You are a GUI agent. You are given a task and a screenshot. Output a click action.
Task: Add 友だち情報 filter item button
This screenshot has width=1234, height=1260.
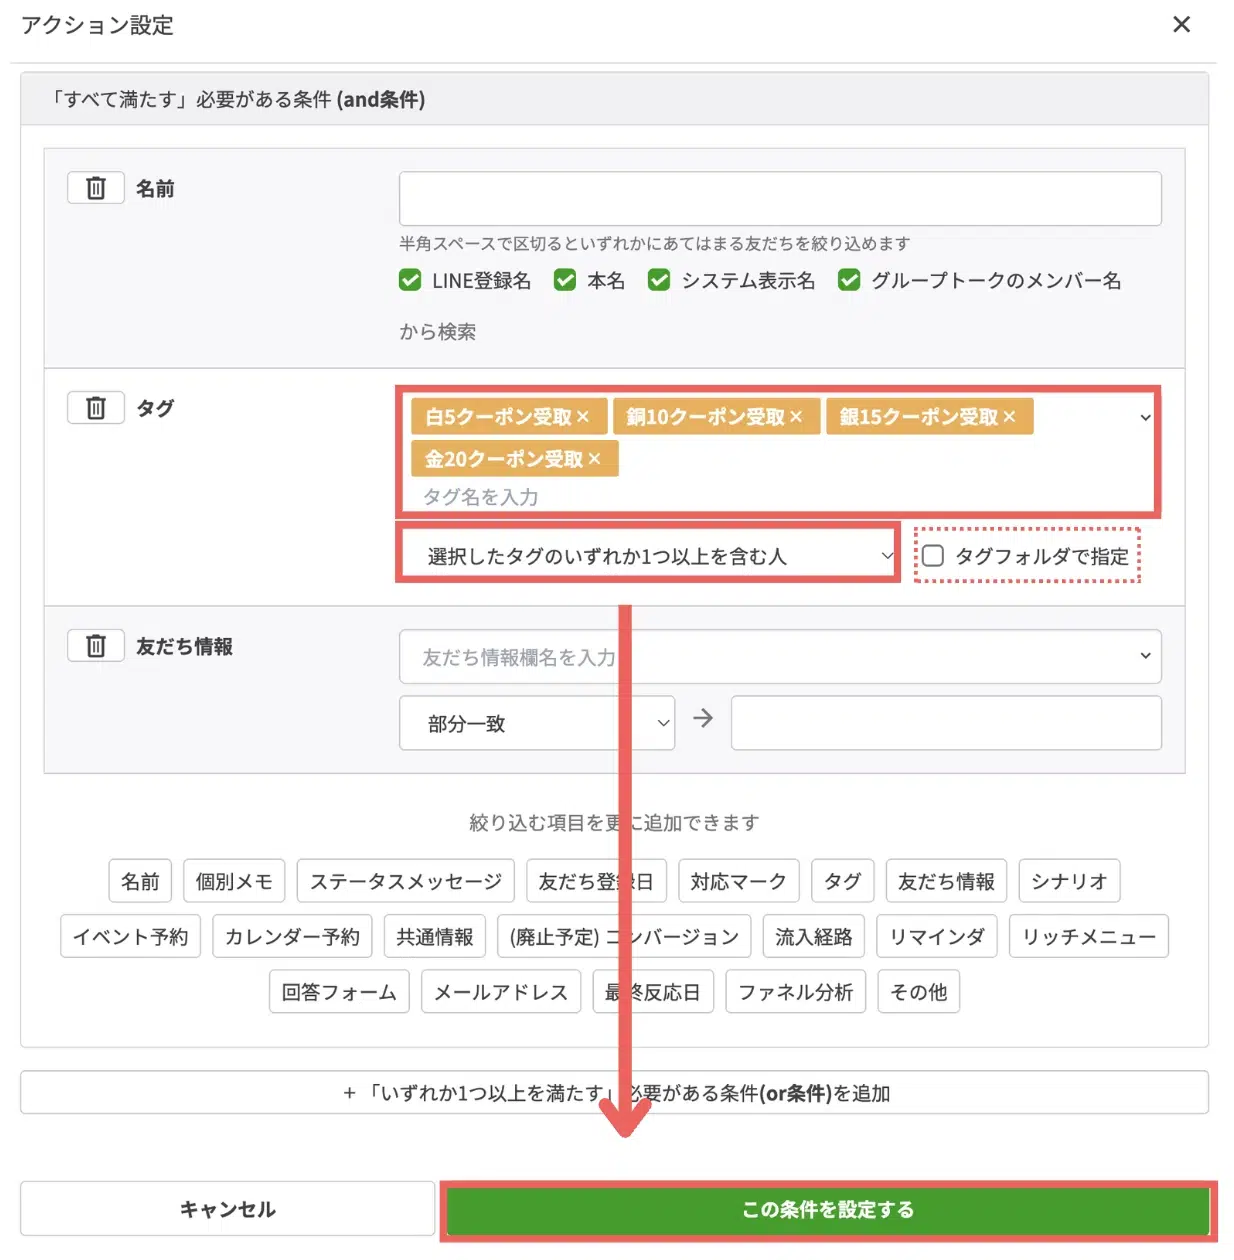tap(946, 881)
